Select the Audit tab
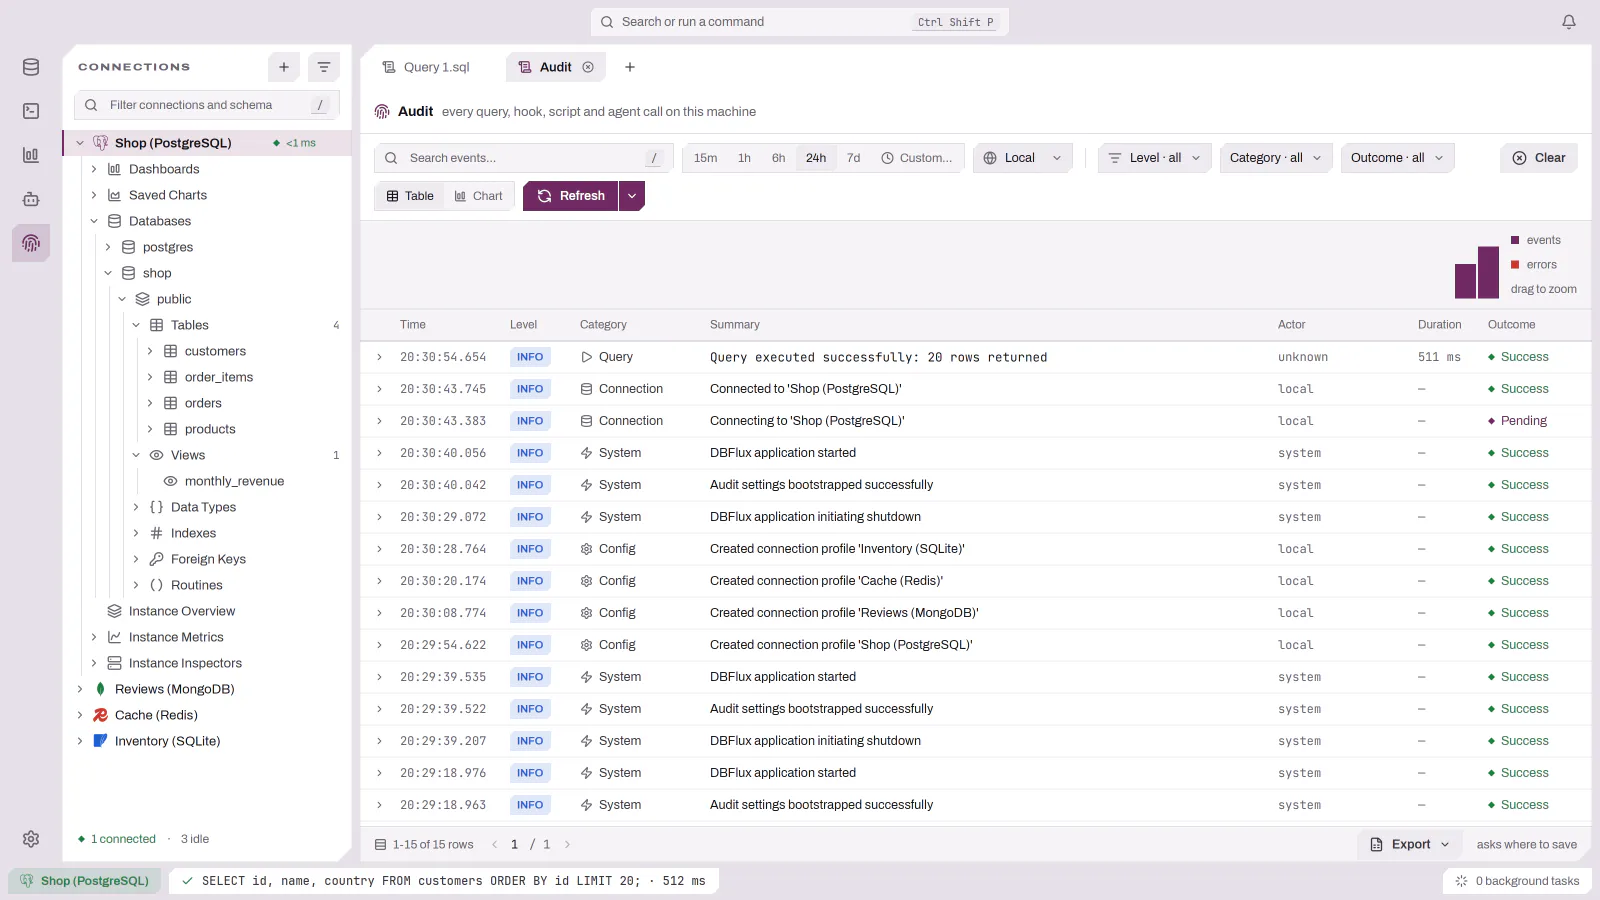 556,67
